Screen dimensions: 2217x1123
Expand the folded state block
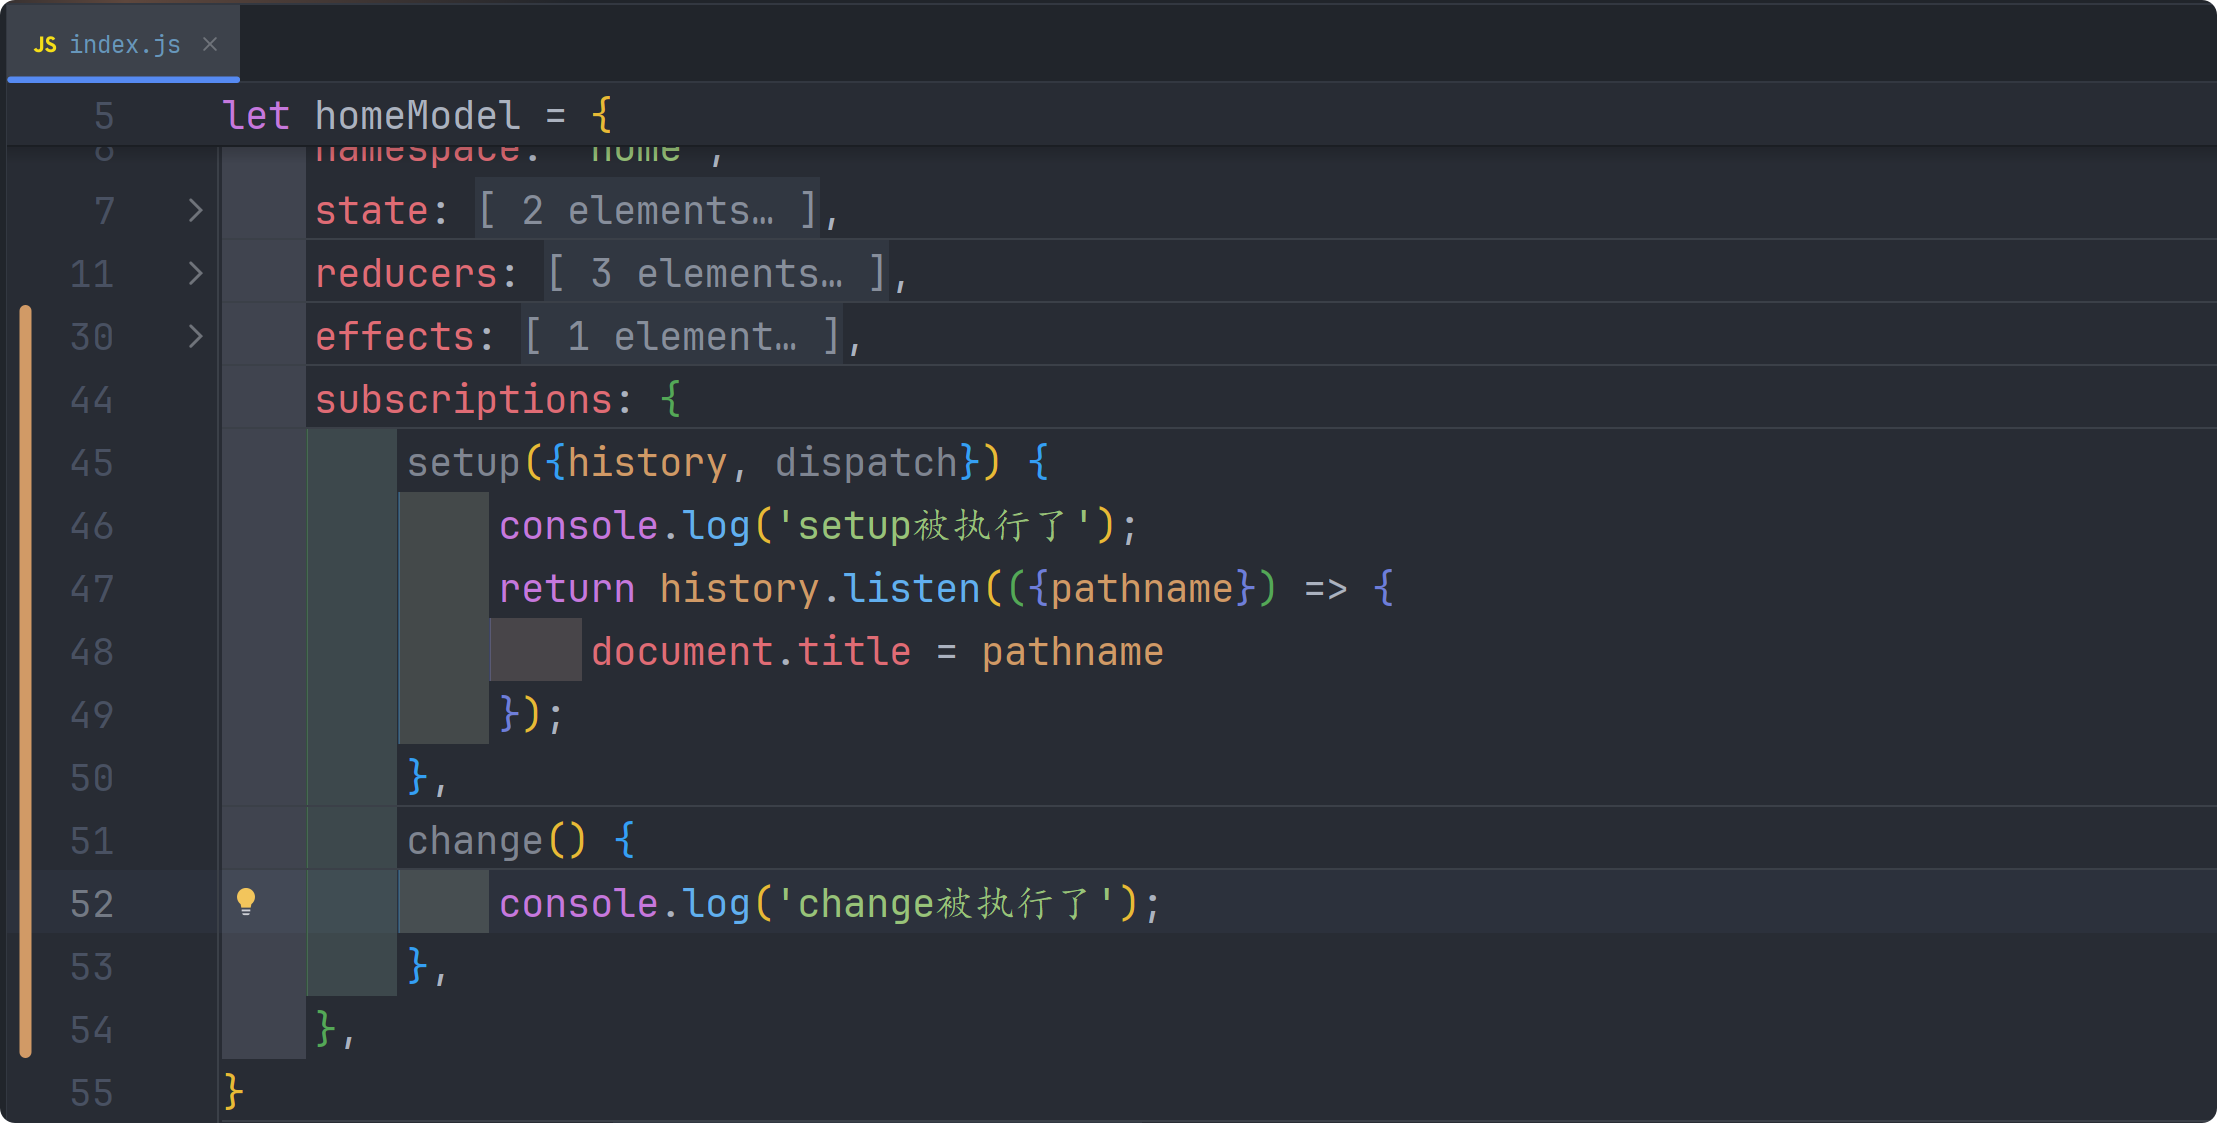pos(195,211)
